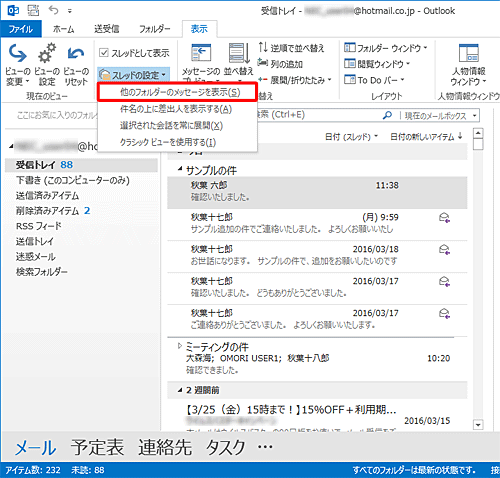
Task: Open the navigation bar more options ellipsis
Action: tap(265, 447)
